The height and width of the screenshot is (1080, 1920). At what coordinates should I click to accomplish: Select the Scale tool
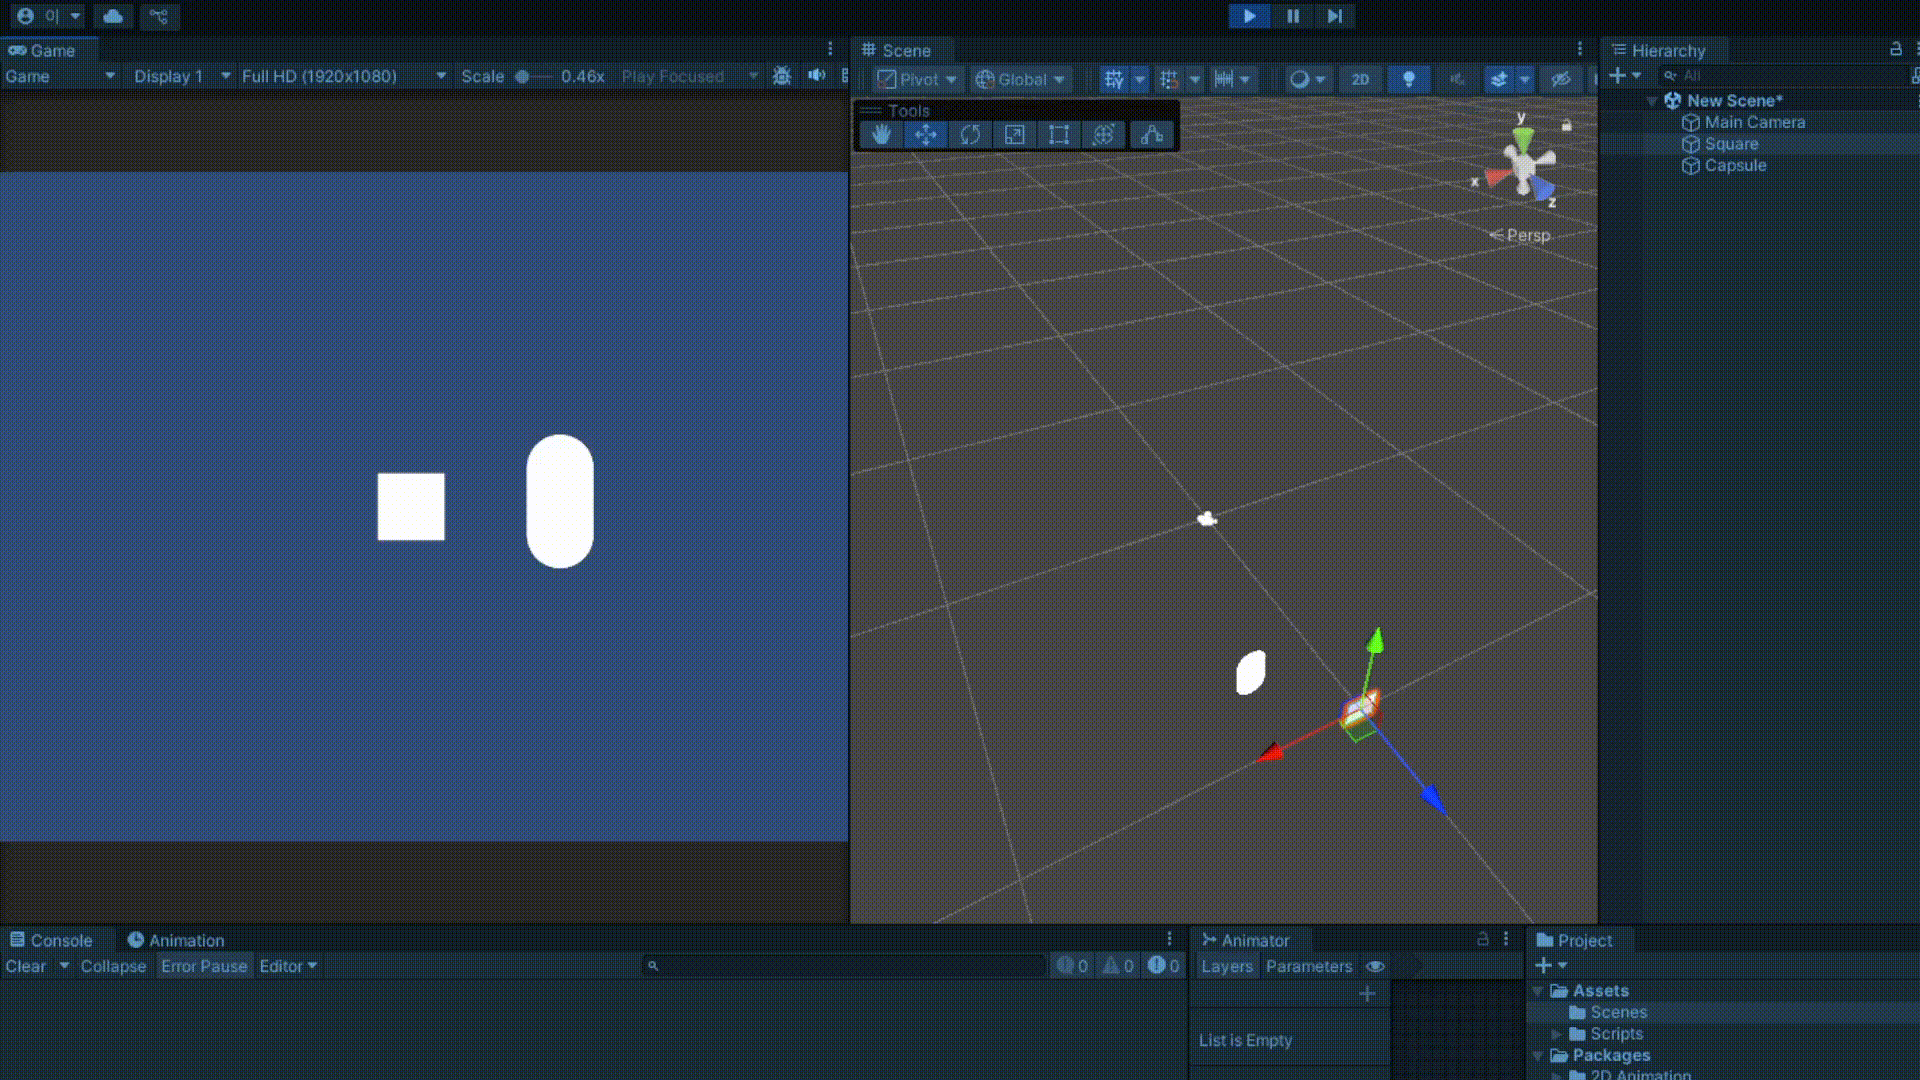(1014, 135)
